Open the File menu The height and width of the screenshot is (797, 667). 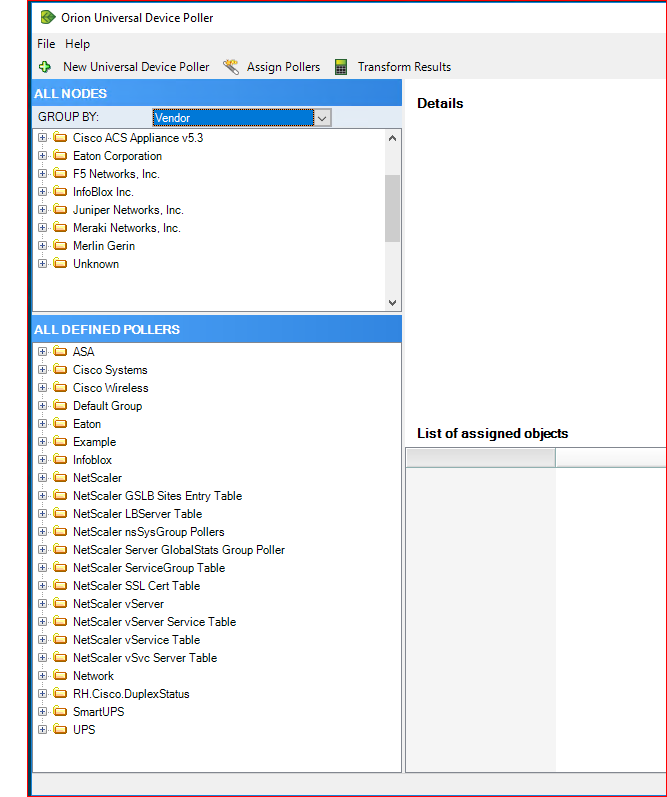[46, 44]
